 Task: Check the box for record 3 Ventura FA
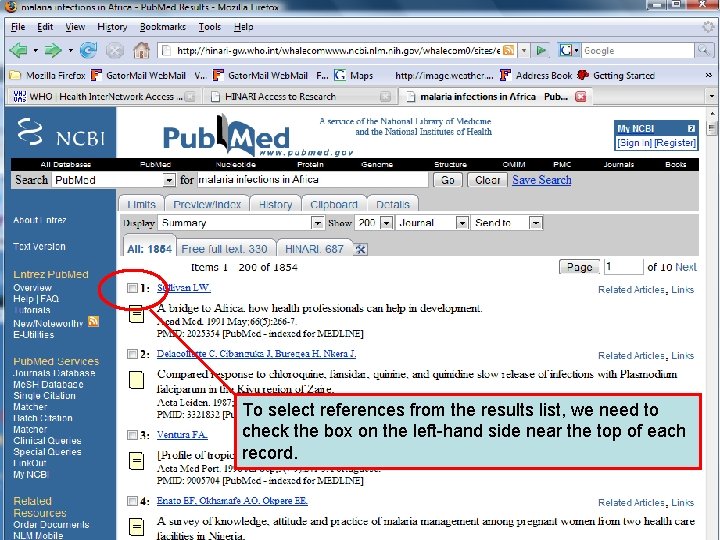pos(132,435)
